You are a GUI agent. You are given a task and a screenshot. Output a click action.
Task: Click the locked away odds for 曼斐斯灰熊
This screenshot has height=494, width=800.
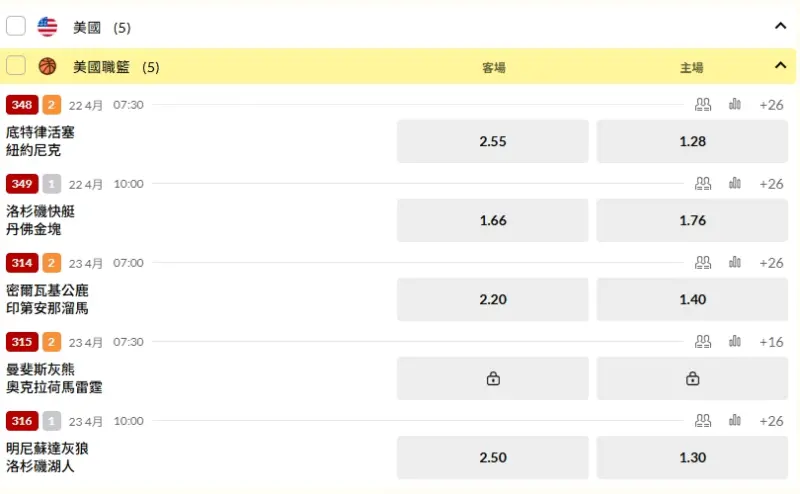click(493, 379)
